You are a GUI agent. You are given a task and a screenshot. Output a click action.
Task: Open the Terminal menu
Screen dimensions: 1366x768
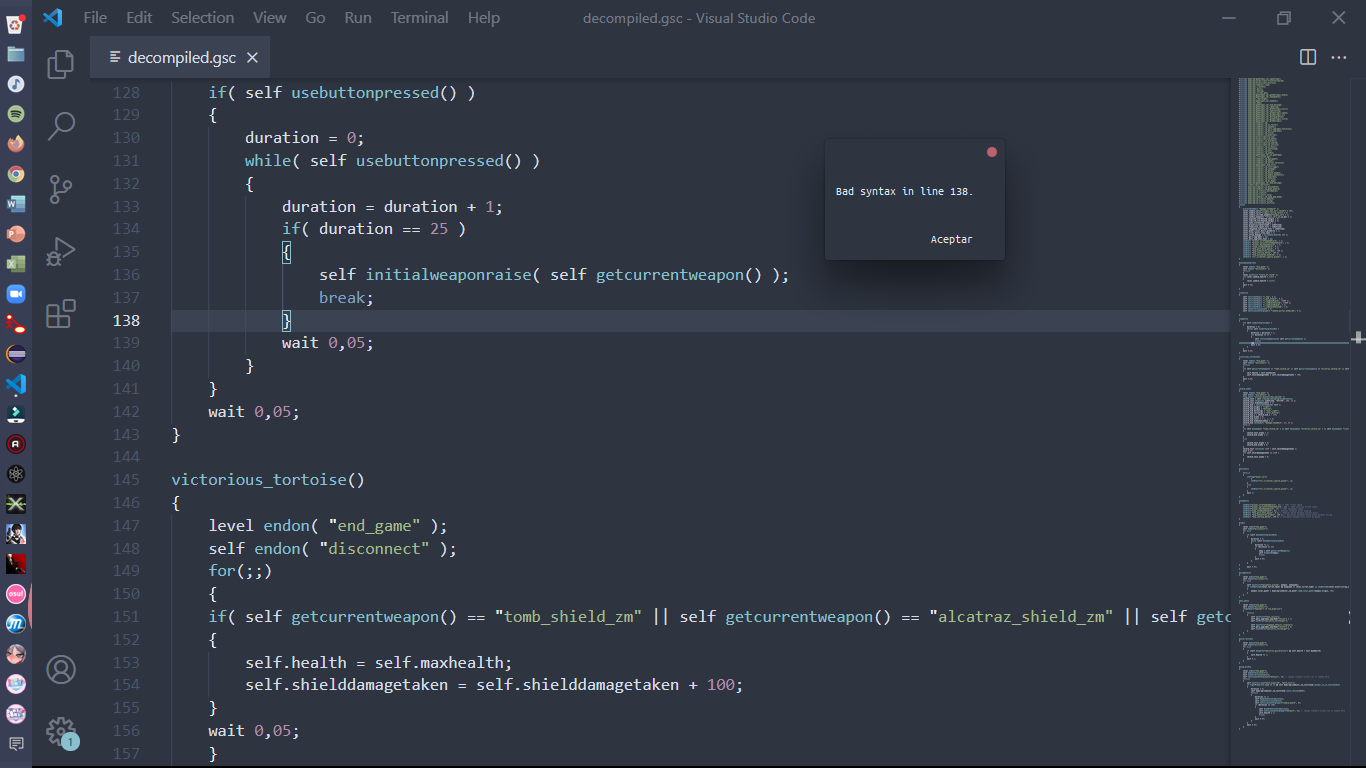tap(420, 18)
